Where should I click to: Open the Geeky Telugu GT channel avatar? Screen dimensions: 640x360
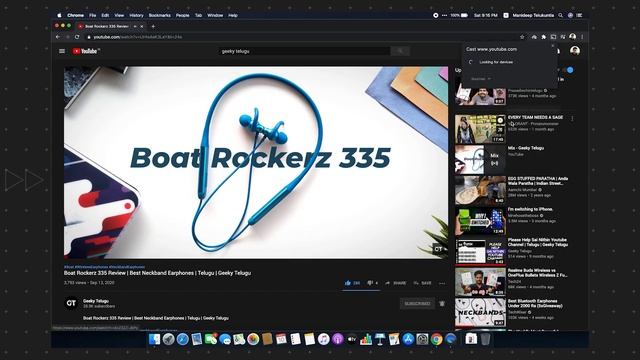[x=71, y=303]
